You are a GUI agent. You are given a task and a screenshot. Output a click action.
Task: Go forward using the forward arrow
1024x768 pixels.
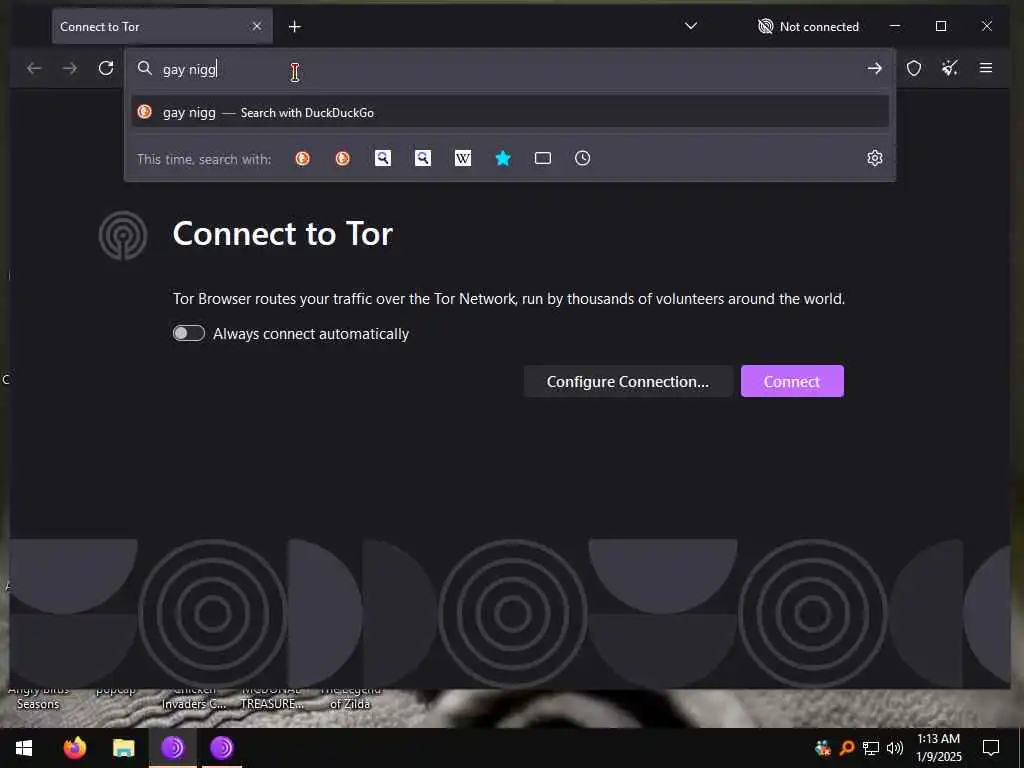coord(69,68)
